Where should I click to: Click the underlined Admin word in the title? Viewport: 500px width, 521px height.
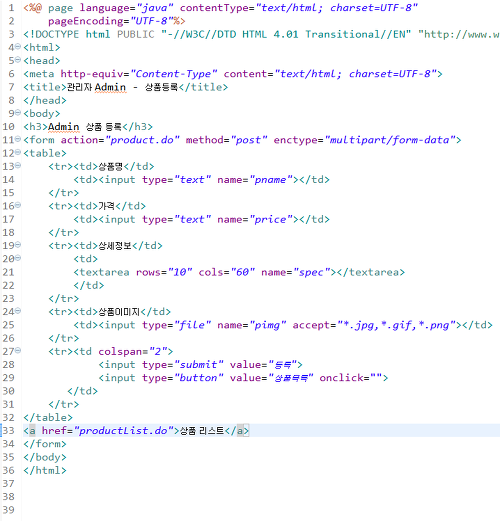coord(110,87)
